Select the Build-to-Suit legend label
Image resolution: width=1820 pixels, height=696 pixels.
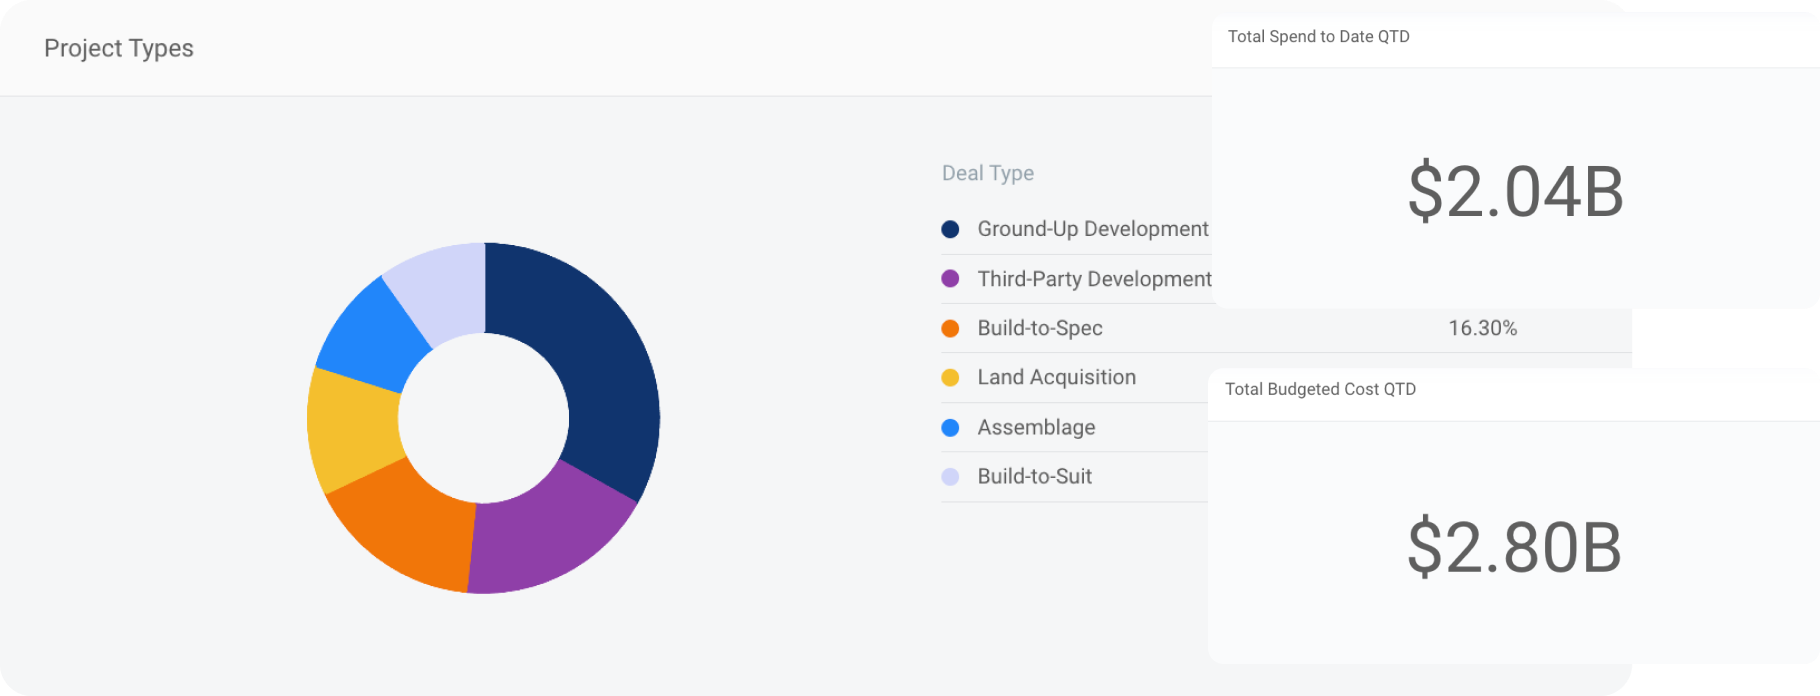pos(1034,476)
